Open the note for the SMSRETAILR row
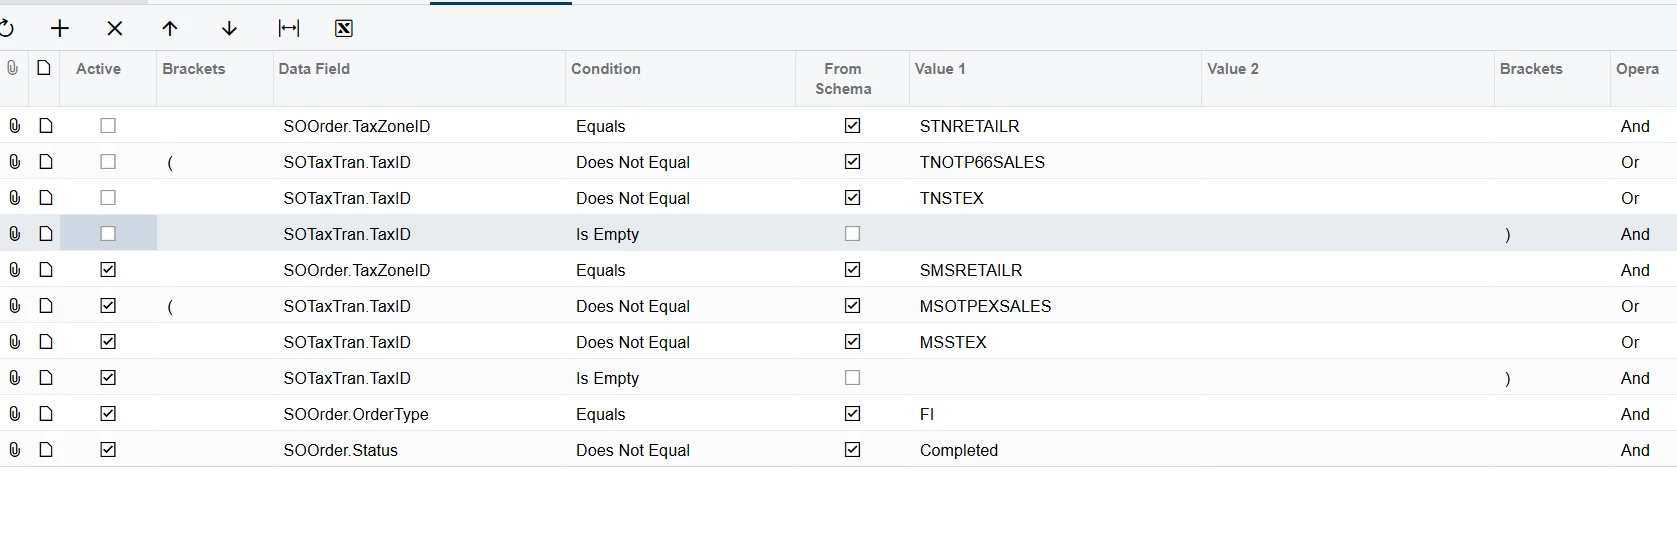 (46, 270)
